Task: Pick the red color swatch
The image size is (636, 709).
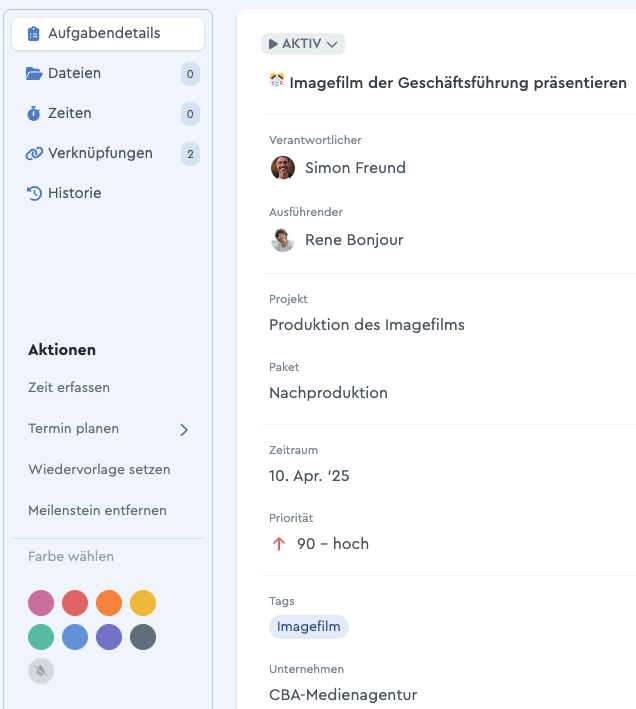Action: pos(75,603)
